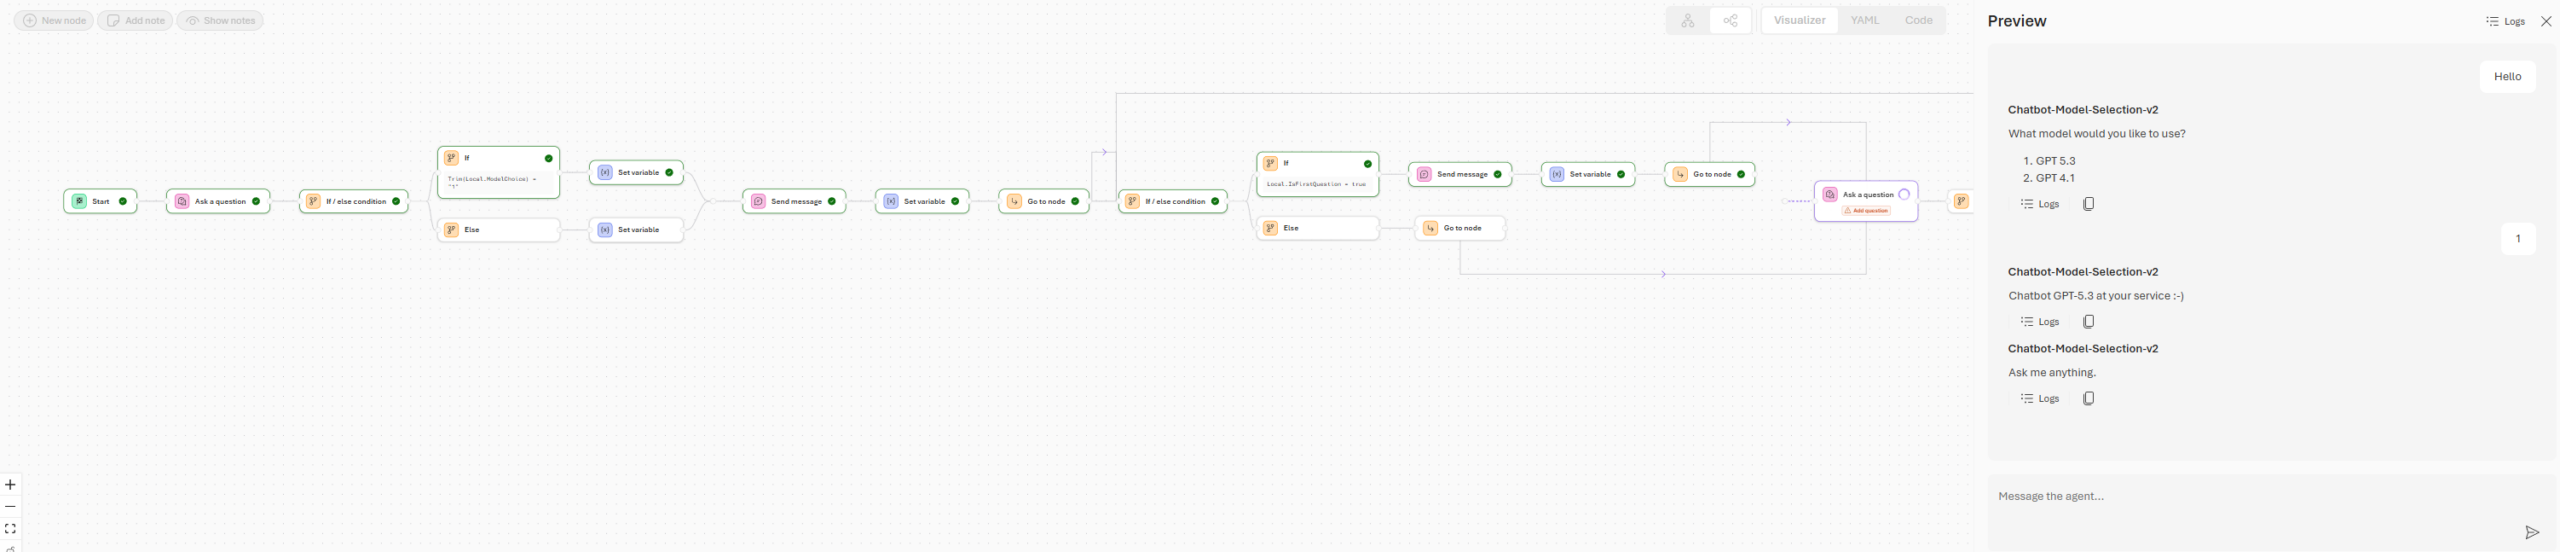The image size is (2560, 552).
Task: Click the zoom in plus icon
Action: pos(10,485)
